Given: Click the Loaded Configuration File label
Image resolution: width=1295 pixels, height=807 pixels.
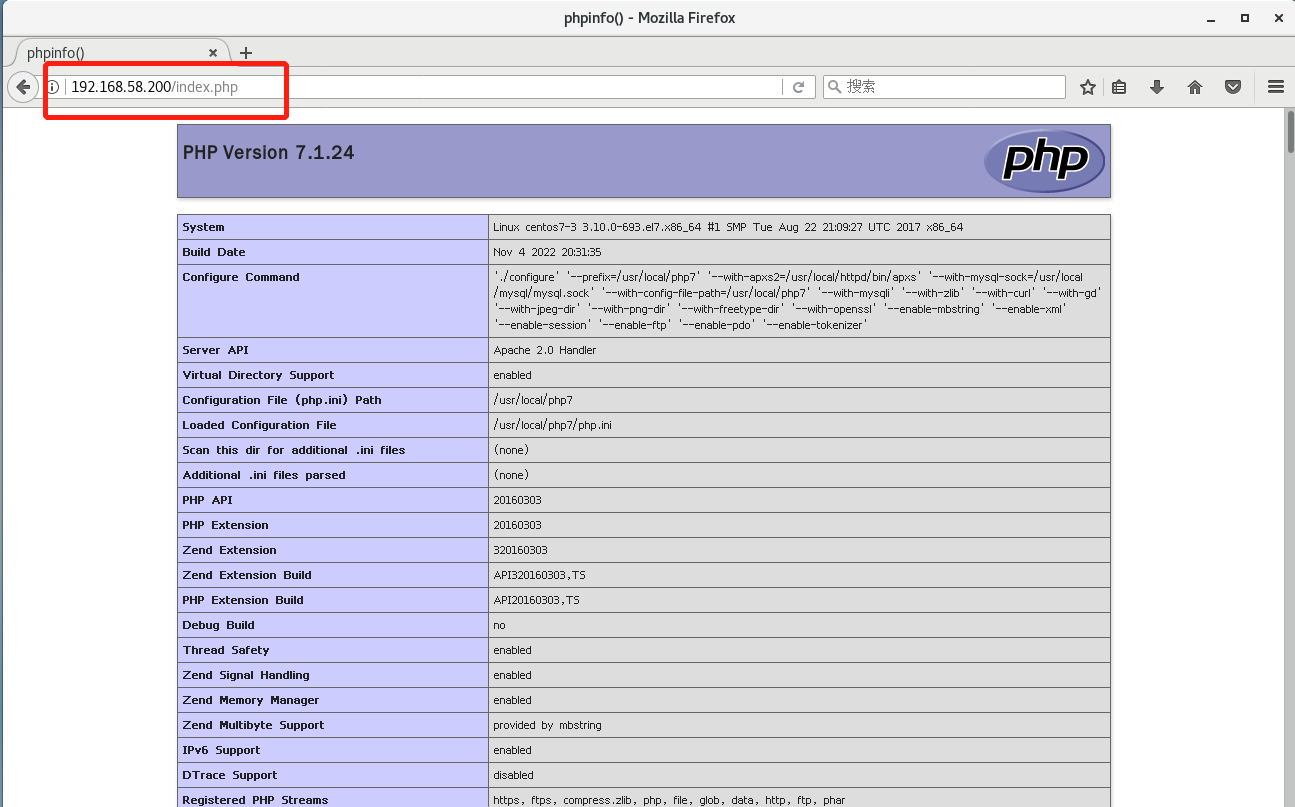Looking at the screenshot, I should [x=259, y=425].
